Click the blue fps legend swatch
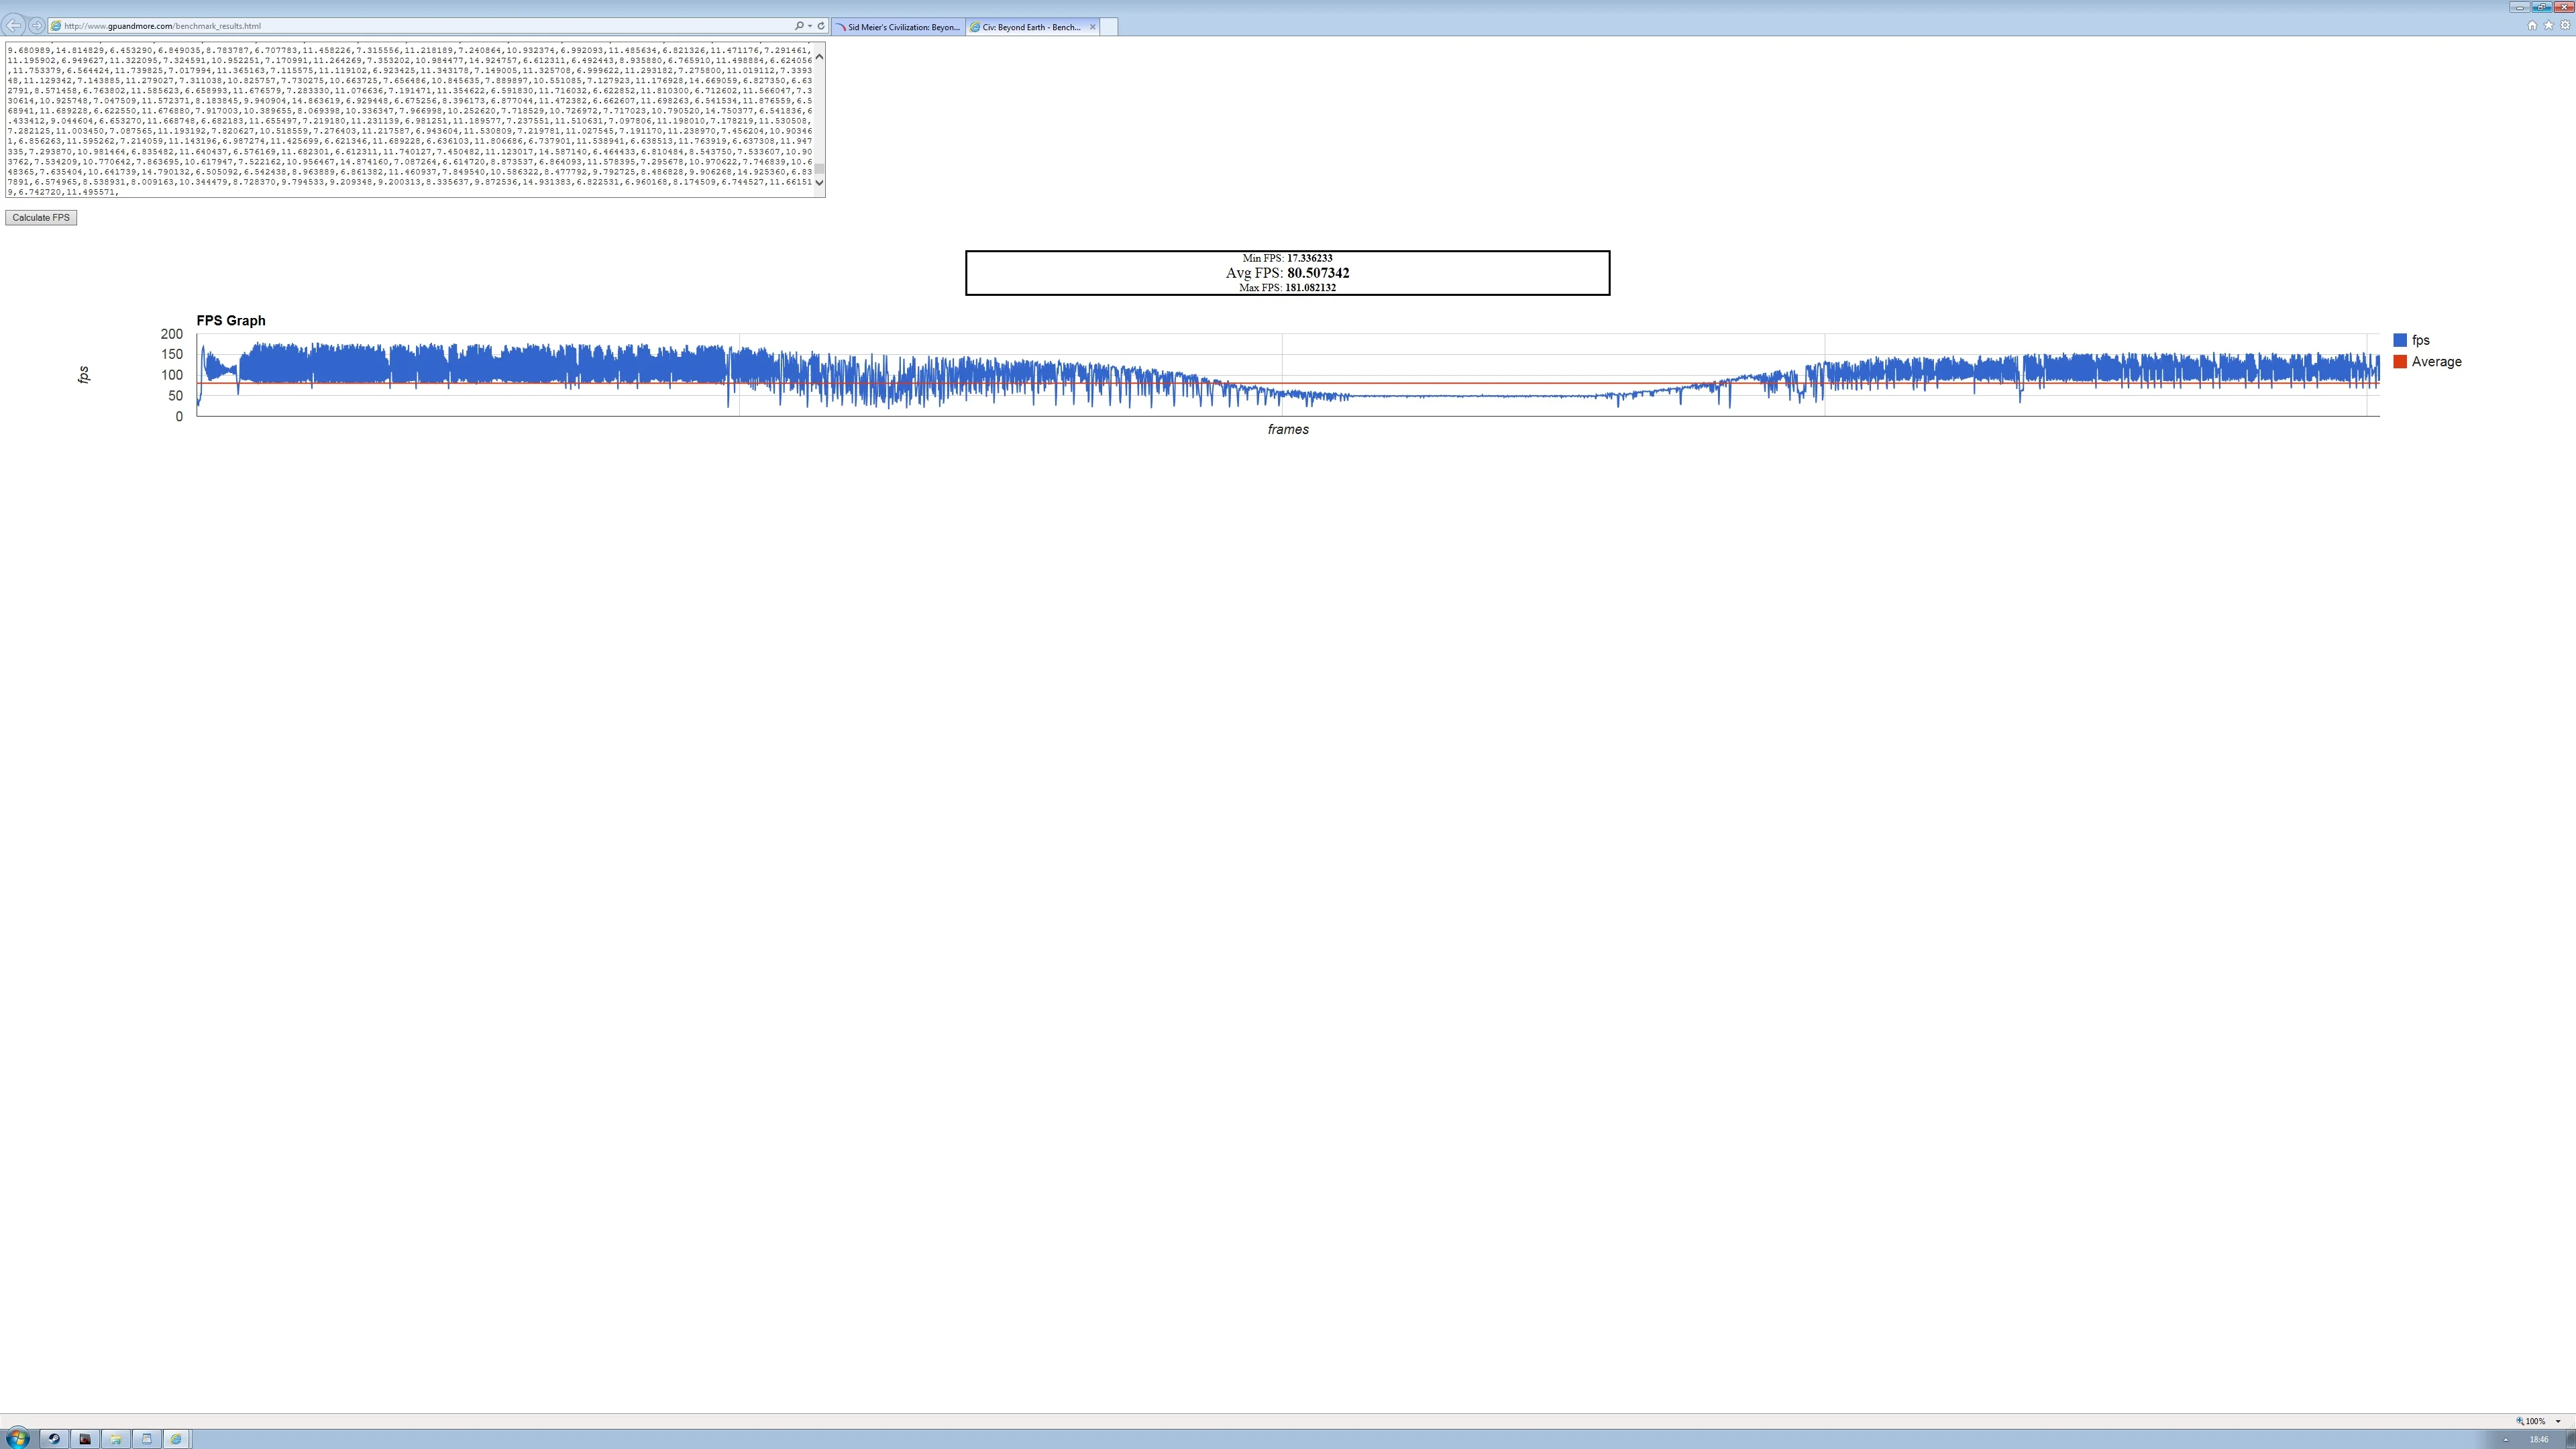Image resolution: width=2576 pixels, height=1449 pixels. 2400,340
